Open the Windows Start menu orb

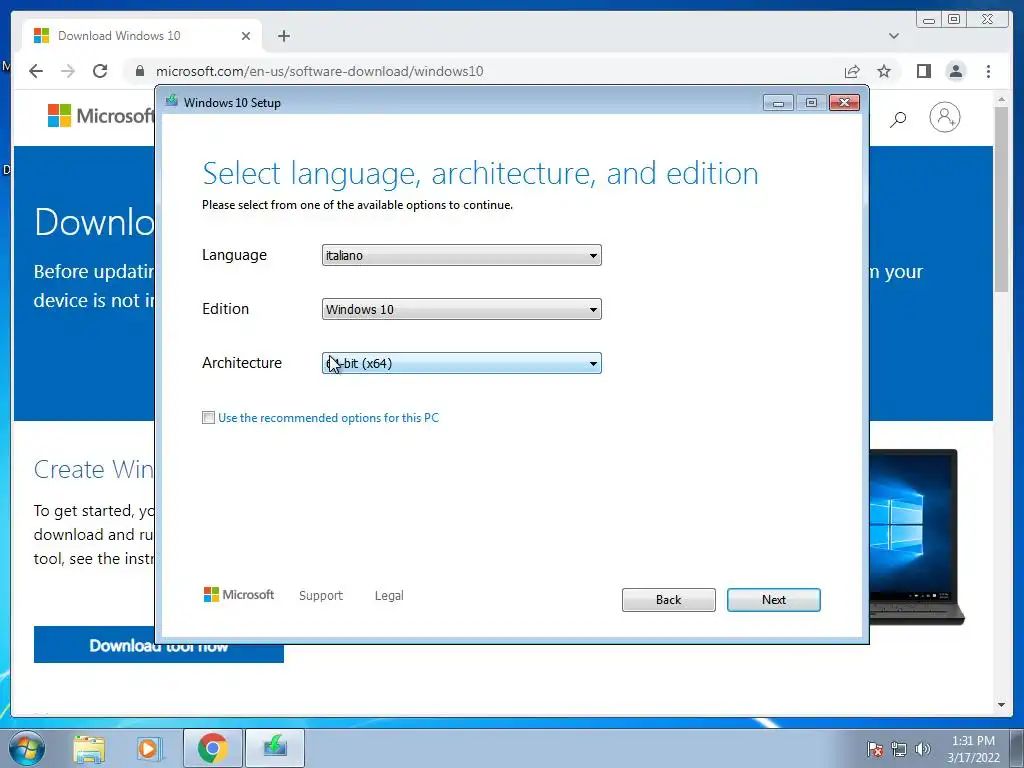pos(27,748)
